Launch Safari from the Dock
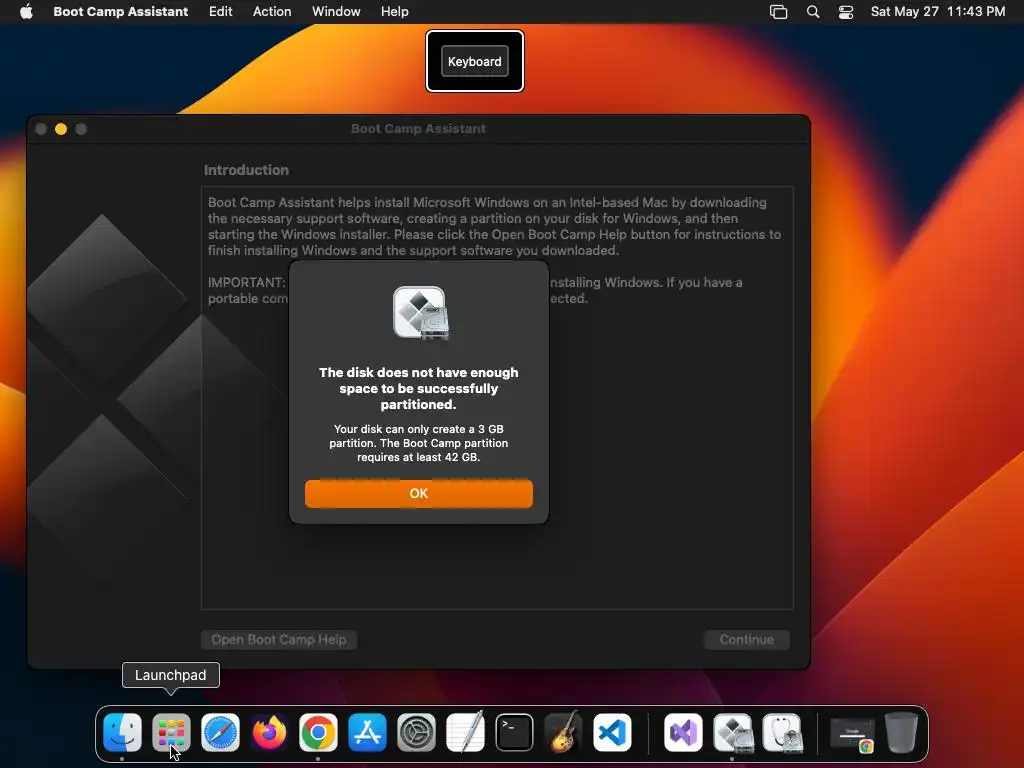The image size is (1024, 768). point(220,732)
